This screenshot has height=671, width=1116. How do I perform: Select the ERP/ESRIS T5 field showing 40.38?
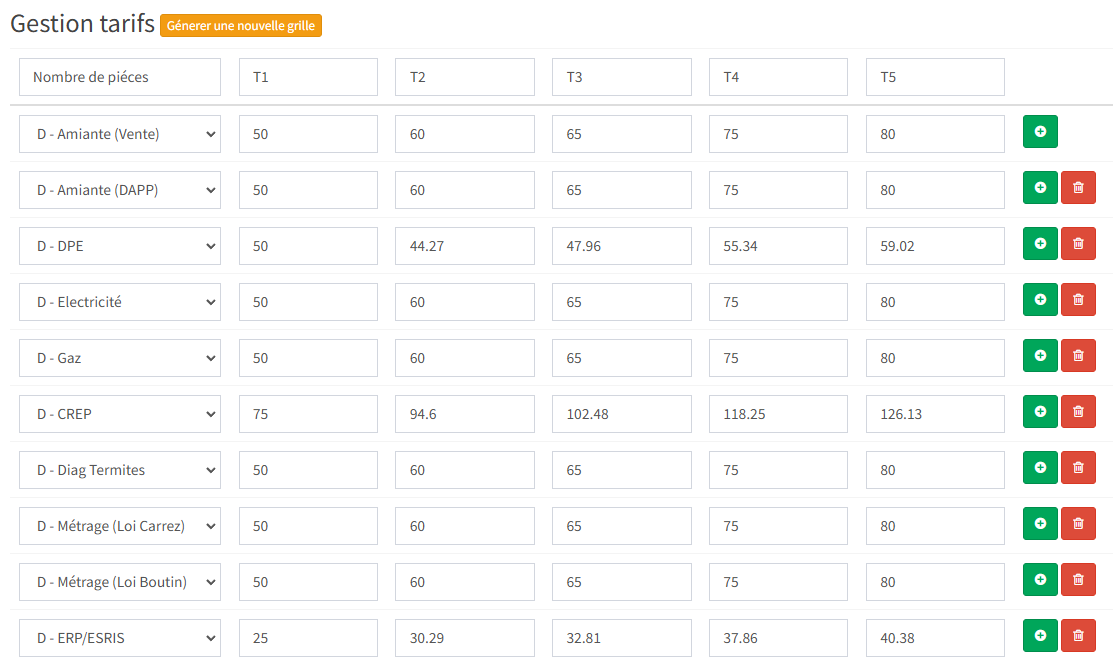click(x=935, y=638)
